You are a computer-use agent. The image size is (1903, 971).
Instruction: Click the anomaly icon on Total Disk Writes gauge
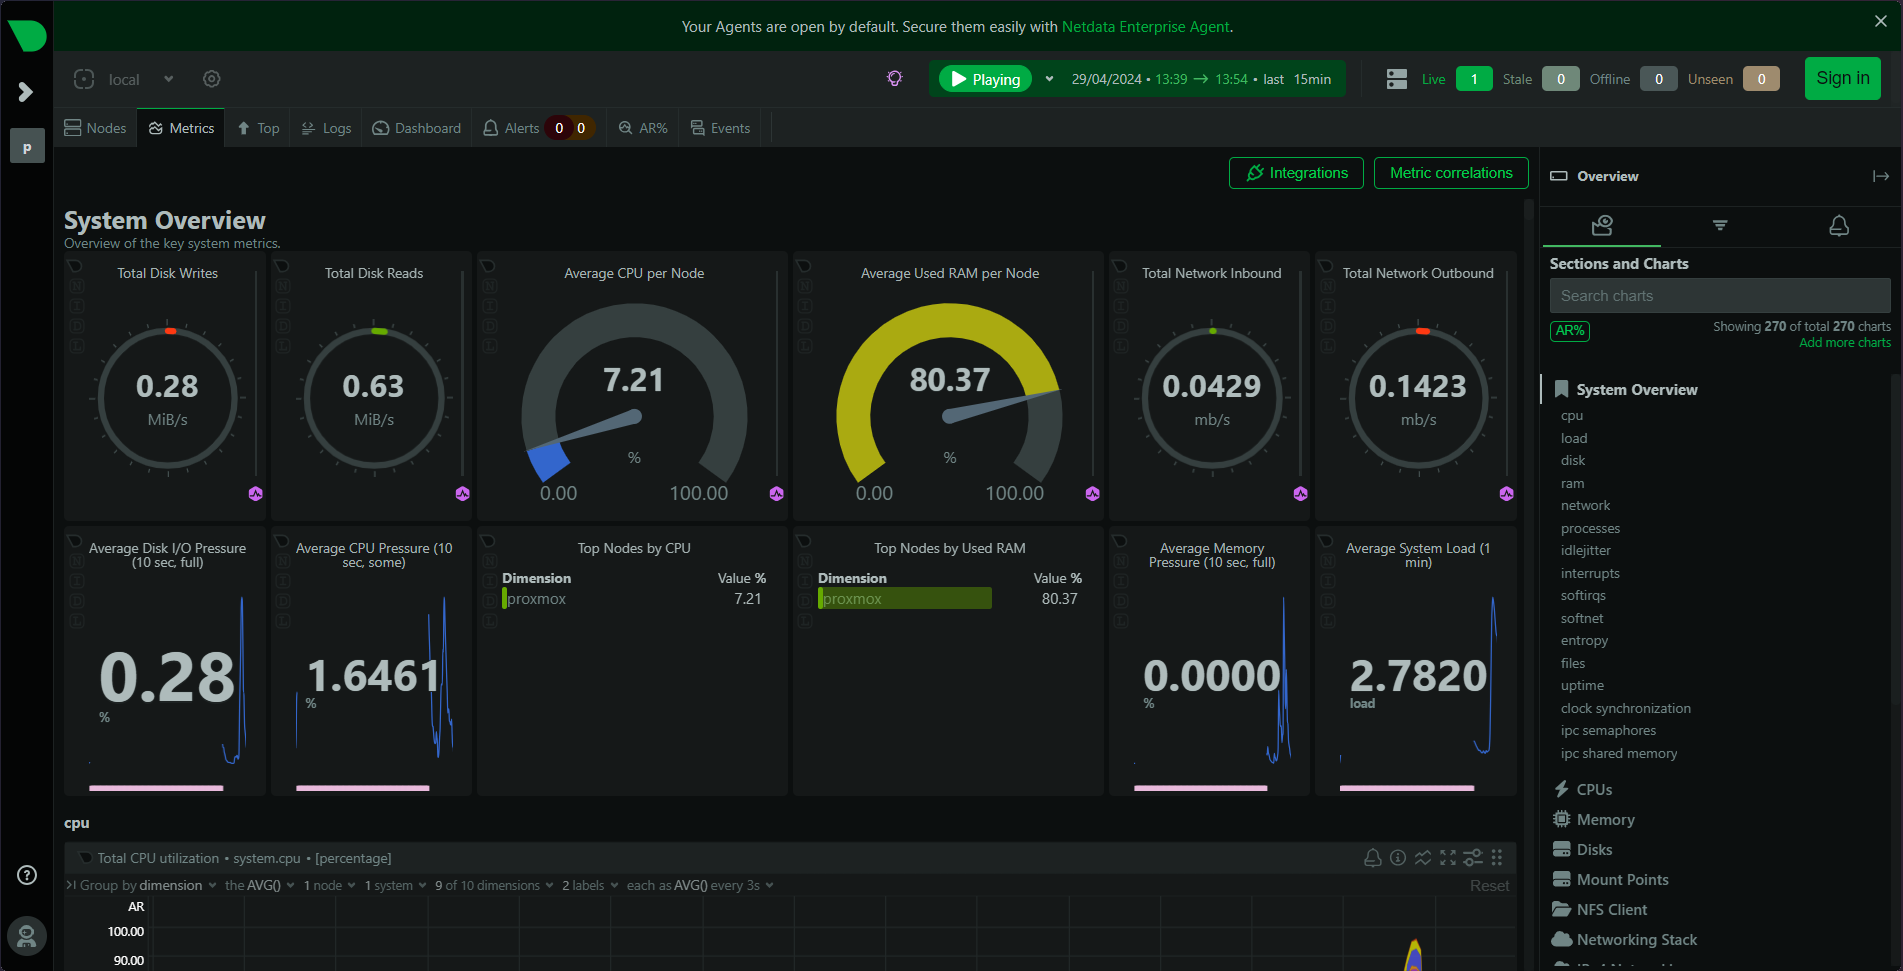coord(256,493)
